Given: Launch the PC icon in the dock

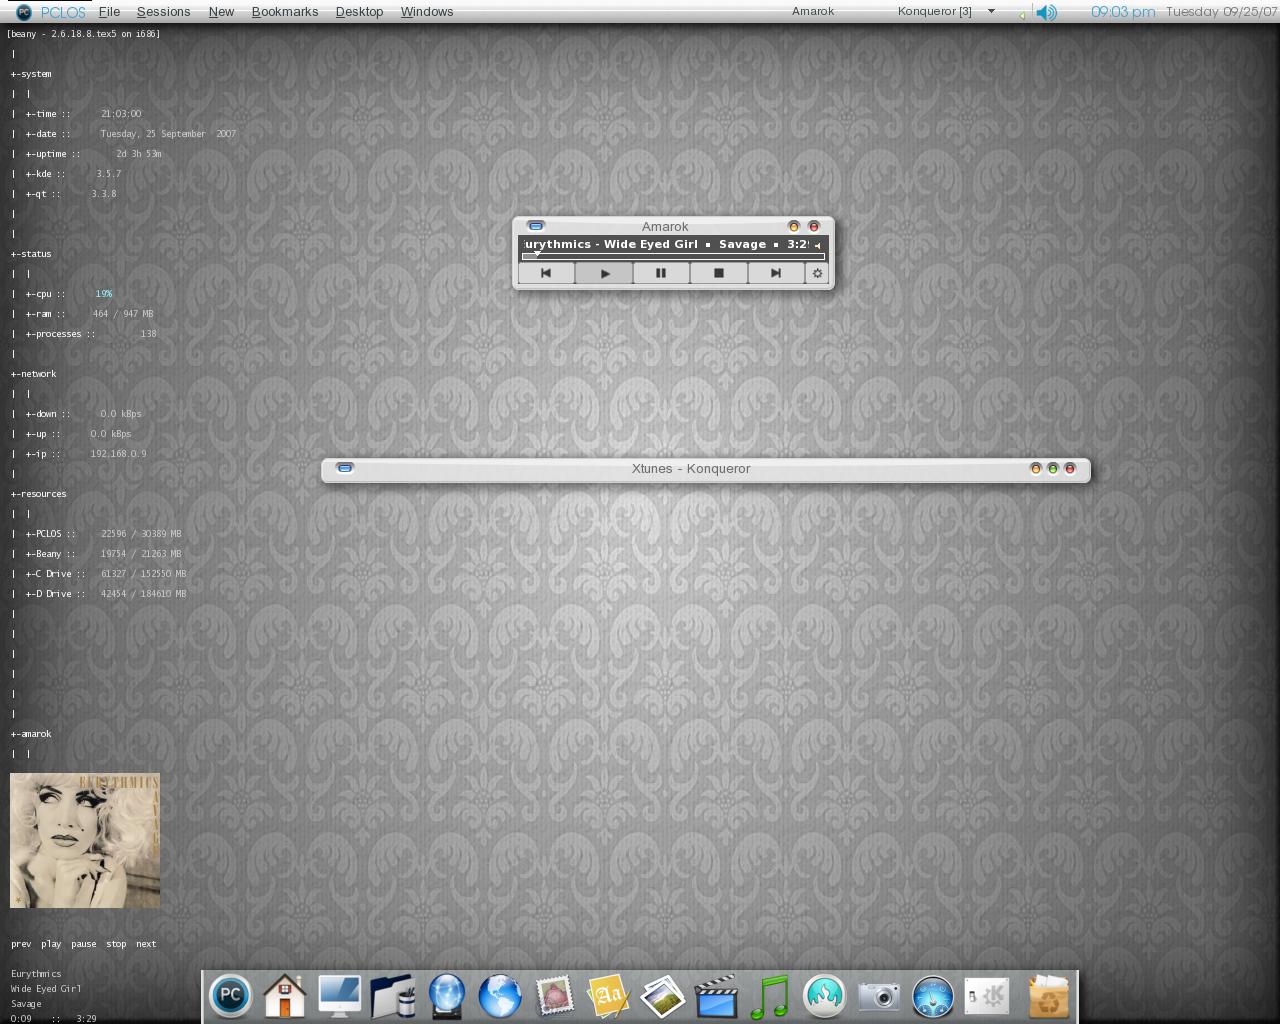Looking at the screenshot, I should click(230, 996).
